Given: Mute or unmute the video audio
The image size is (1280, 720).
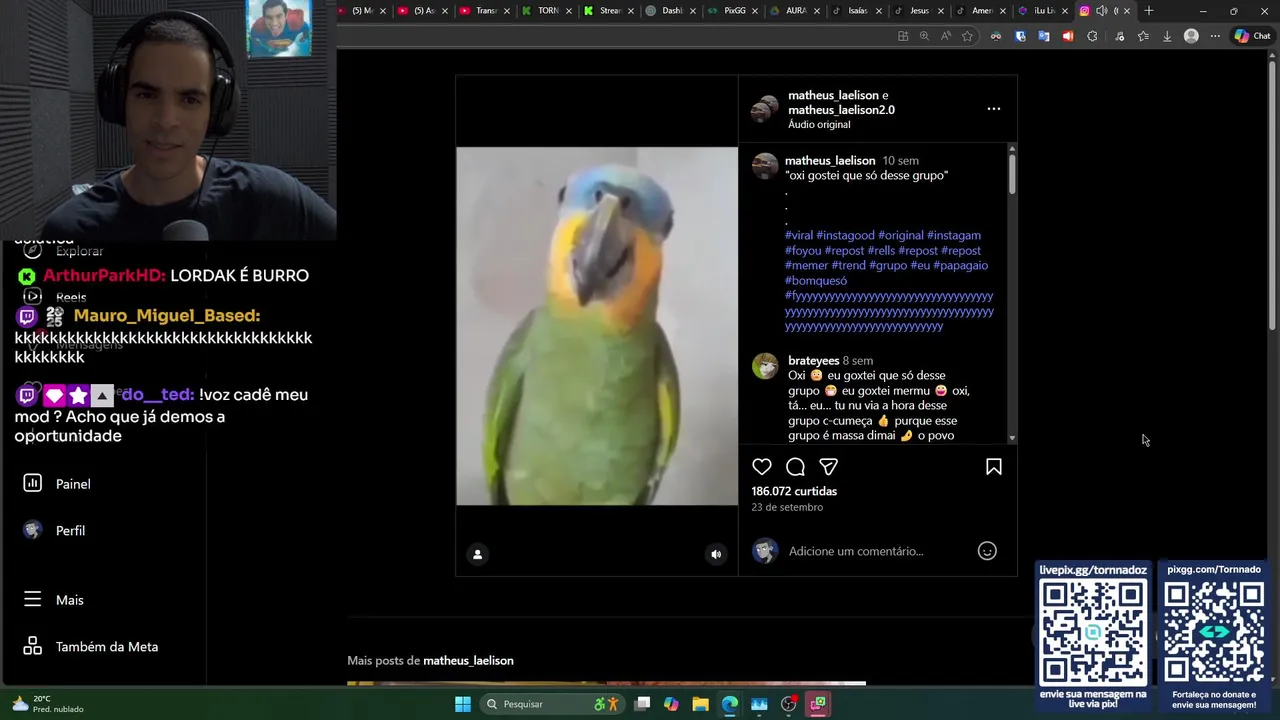Looking at the screenshot, I should tap(716, 554).
